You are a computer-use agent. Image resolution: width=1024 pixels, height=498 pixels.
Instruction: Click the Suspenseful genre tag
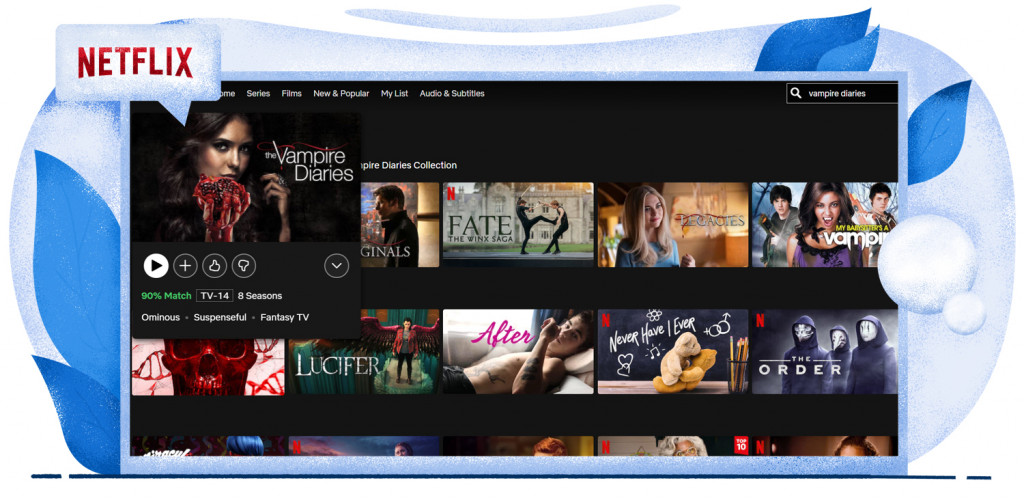point(219,317)
